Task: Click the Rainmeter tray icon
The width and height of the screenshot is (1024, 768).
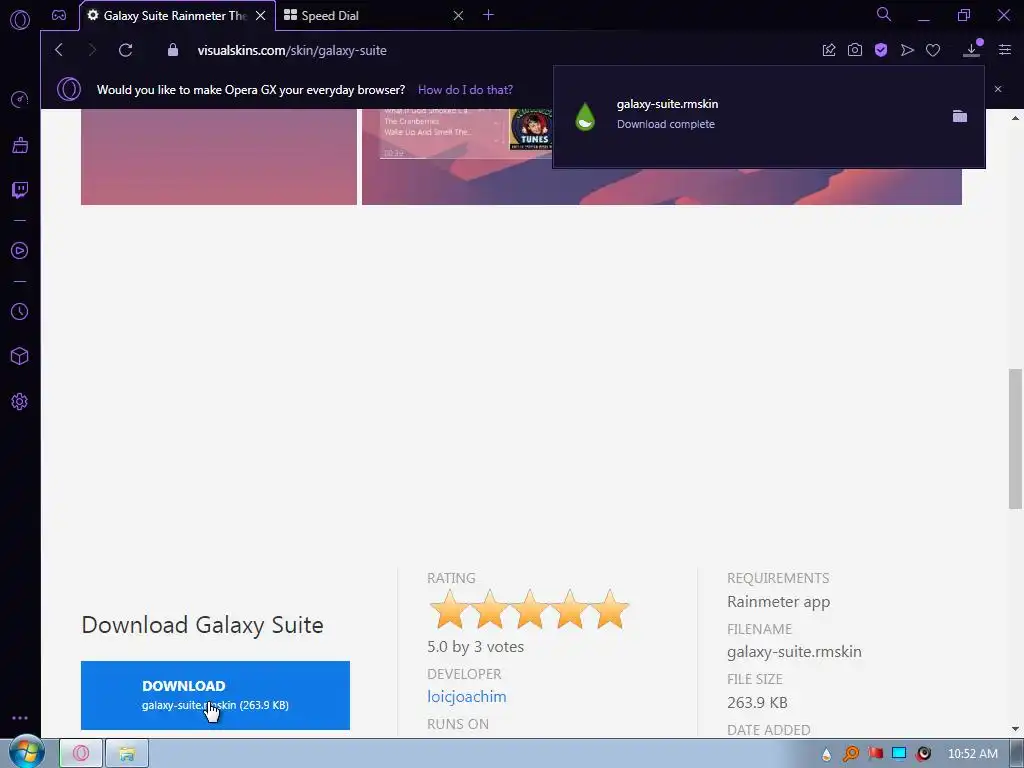Action: tap(826, 754)
